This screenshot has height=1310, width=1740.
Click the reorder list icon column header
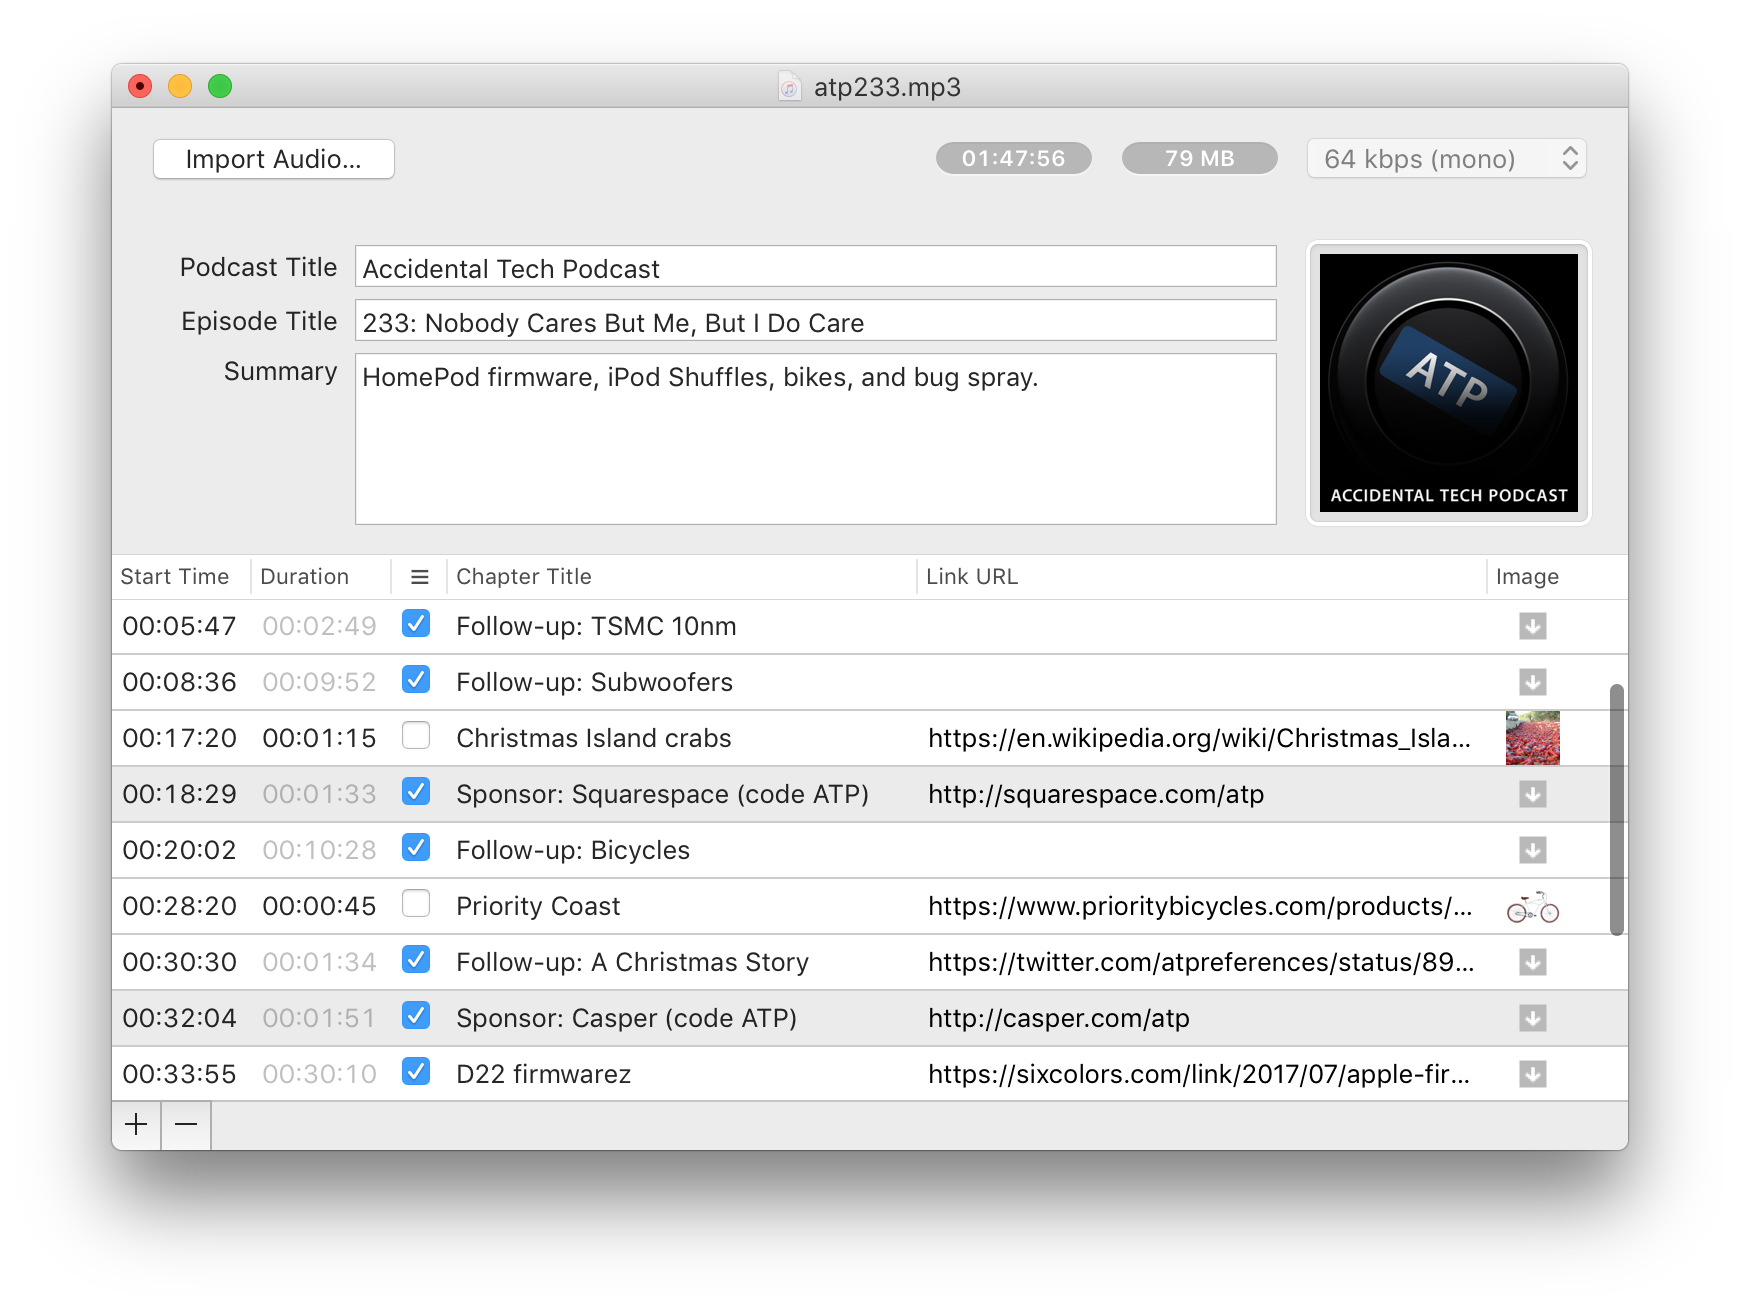pyautogui.click(x=419, y=576)
